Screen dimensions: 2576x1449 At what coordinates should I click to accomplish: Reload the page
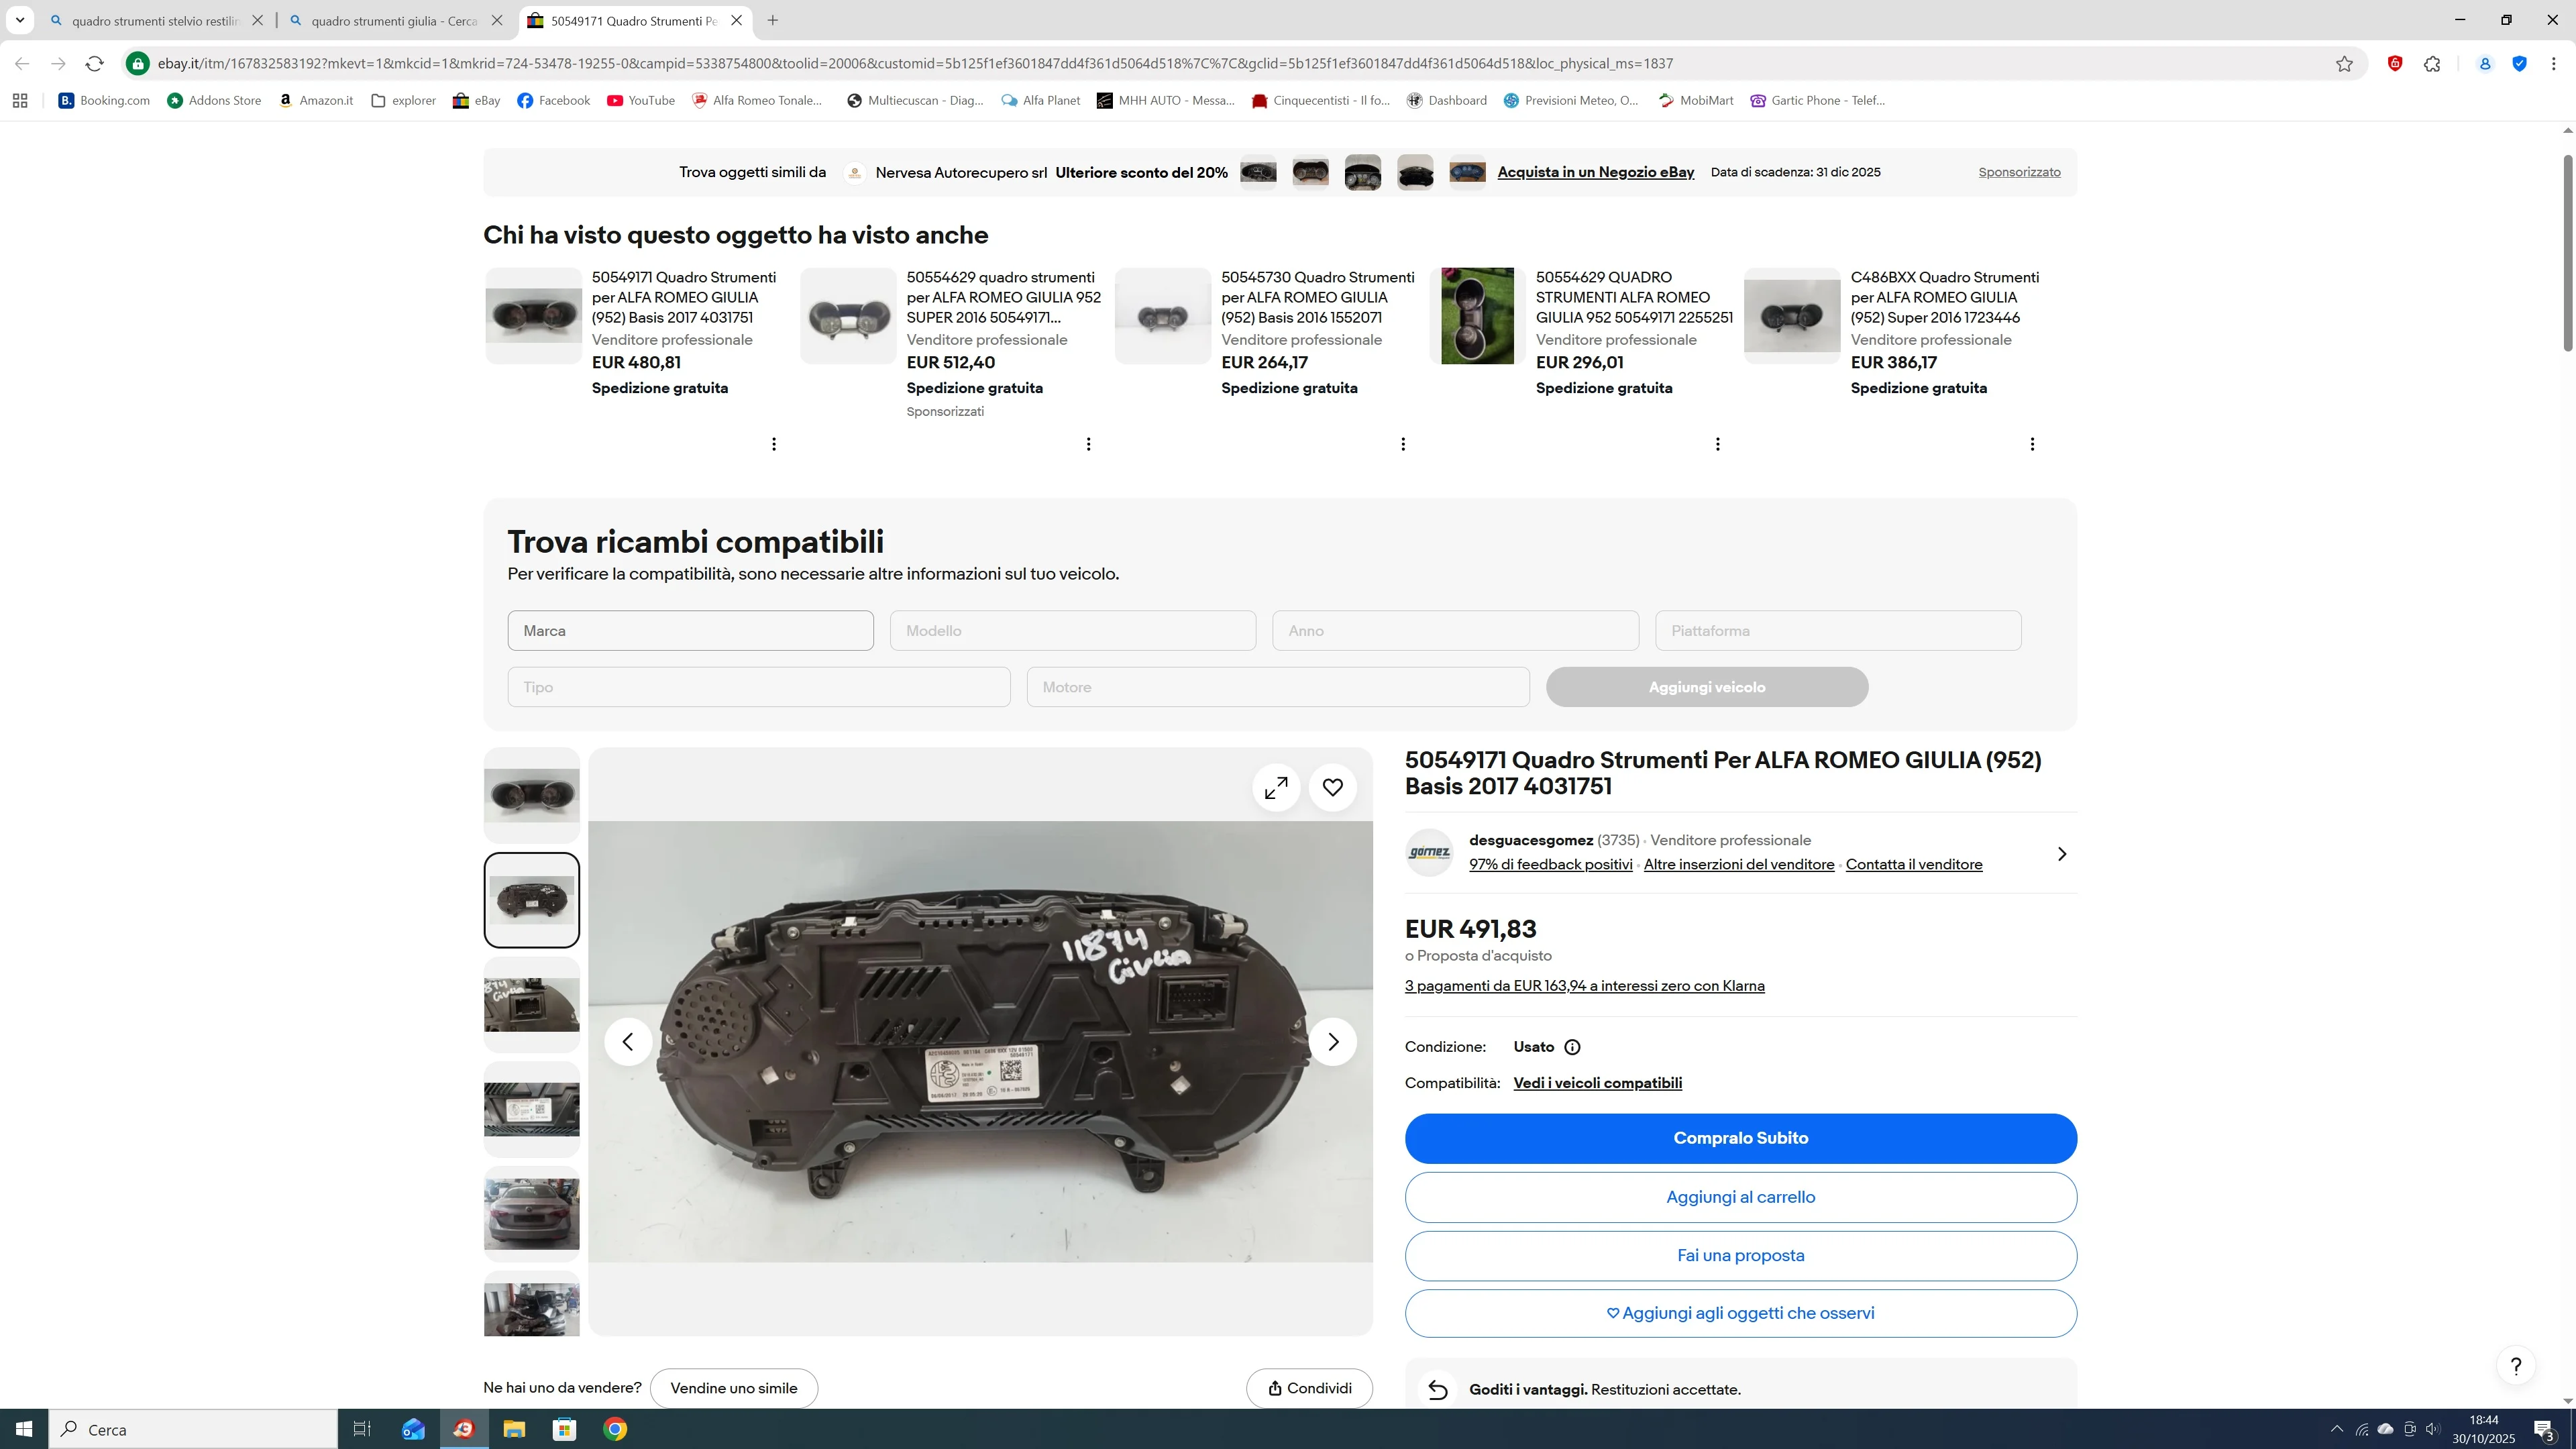(94, 64)
